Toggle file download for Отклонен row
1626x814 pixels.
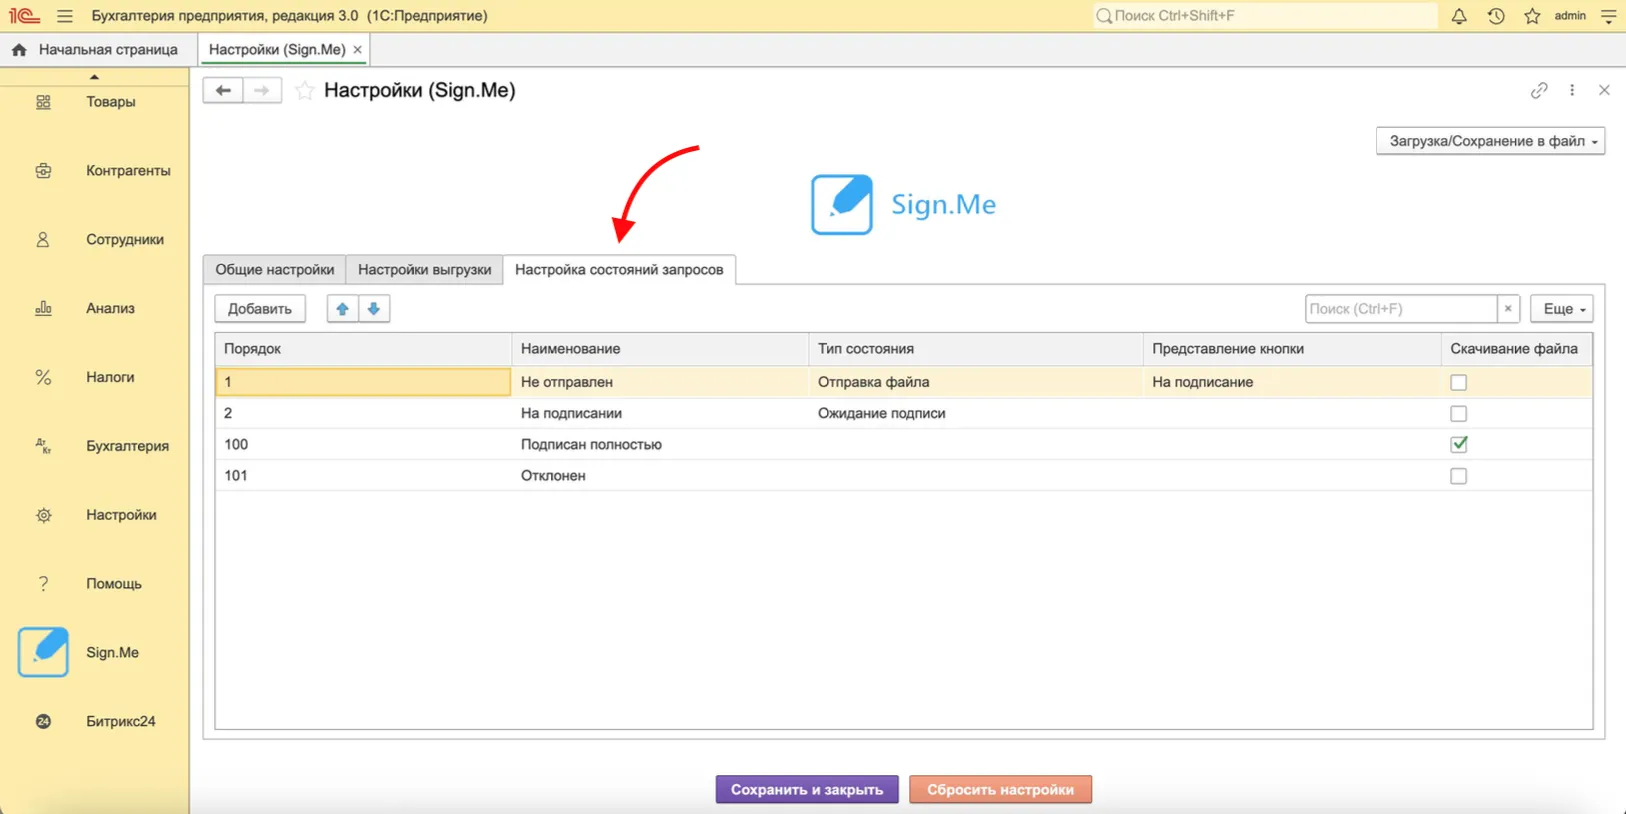[1459, 476]
